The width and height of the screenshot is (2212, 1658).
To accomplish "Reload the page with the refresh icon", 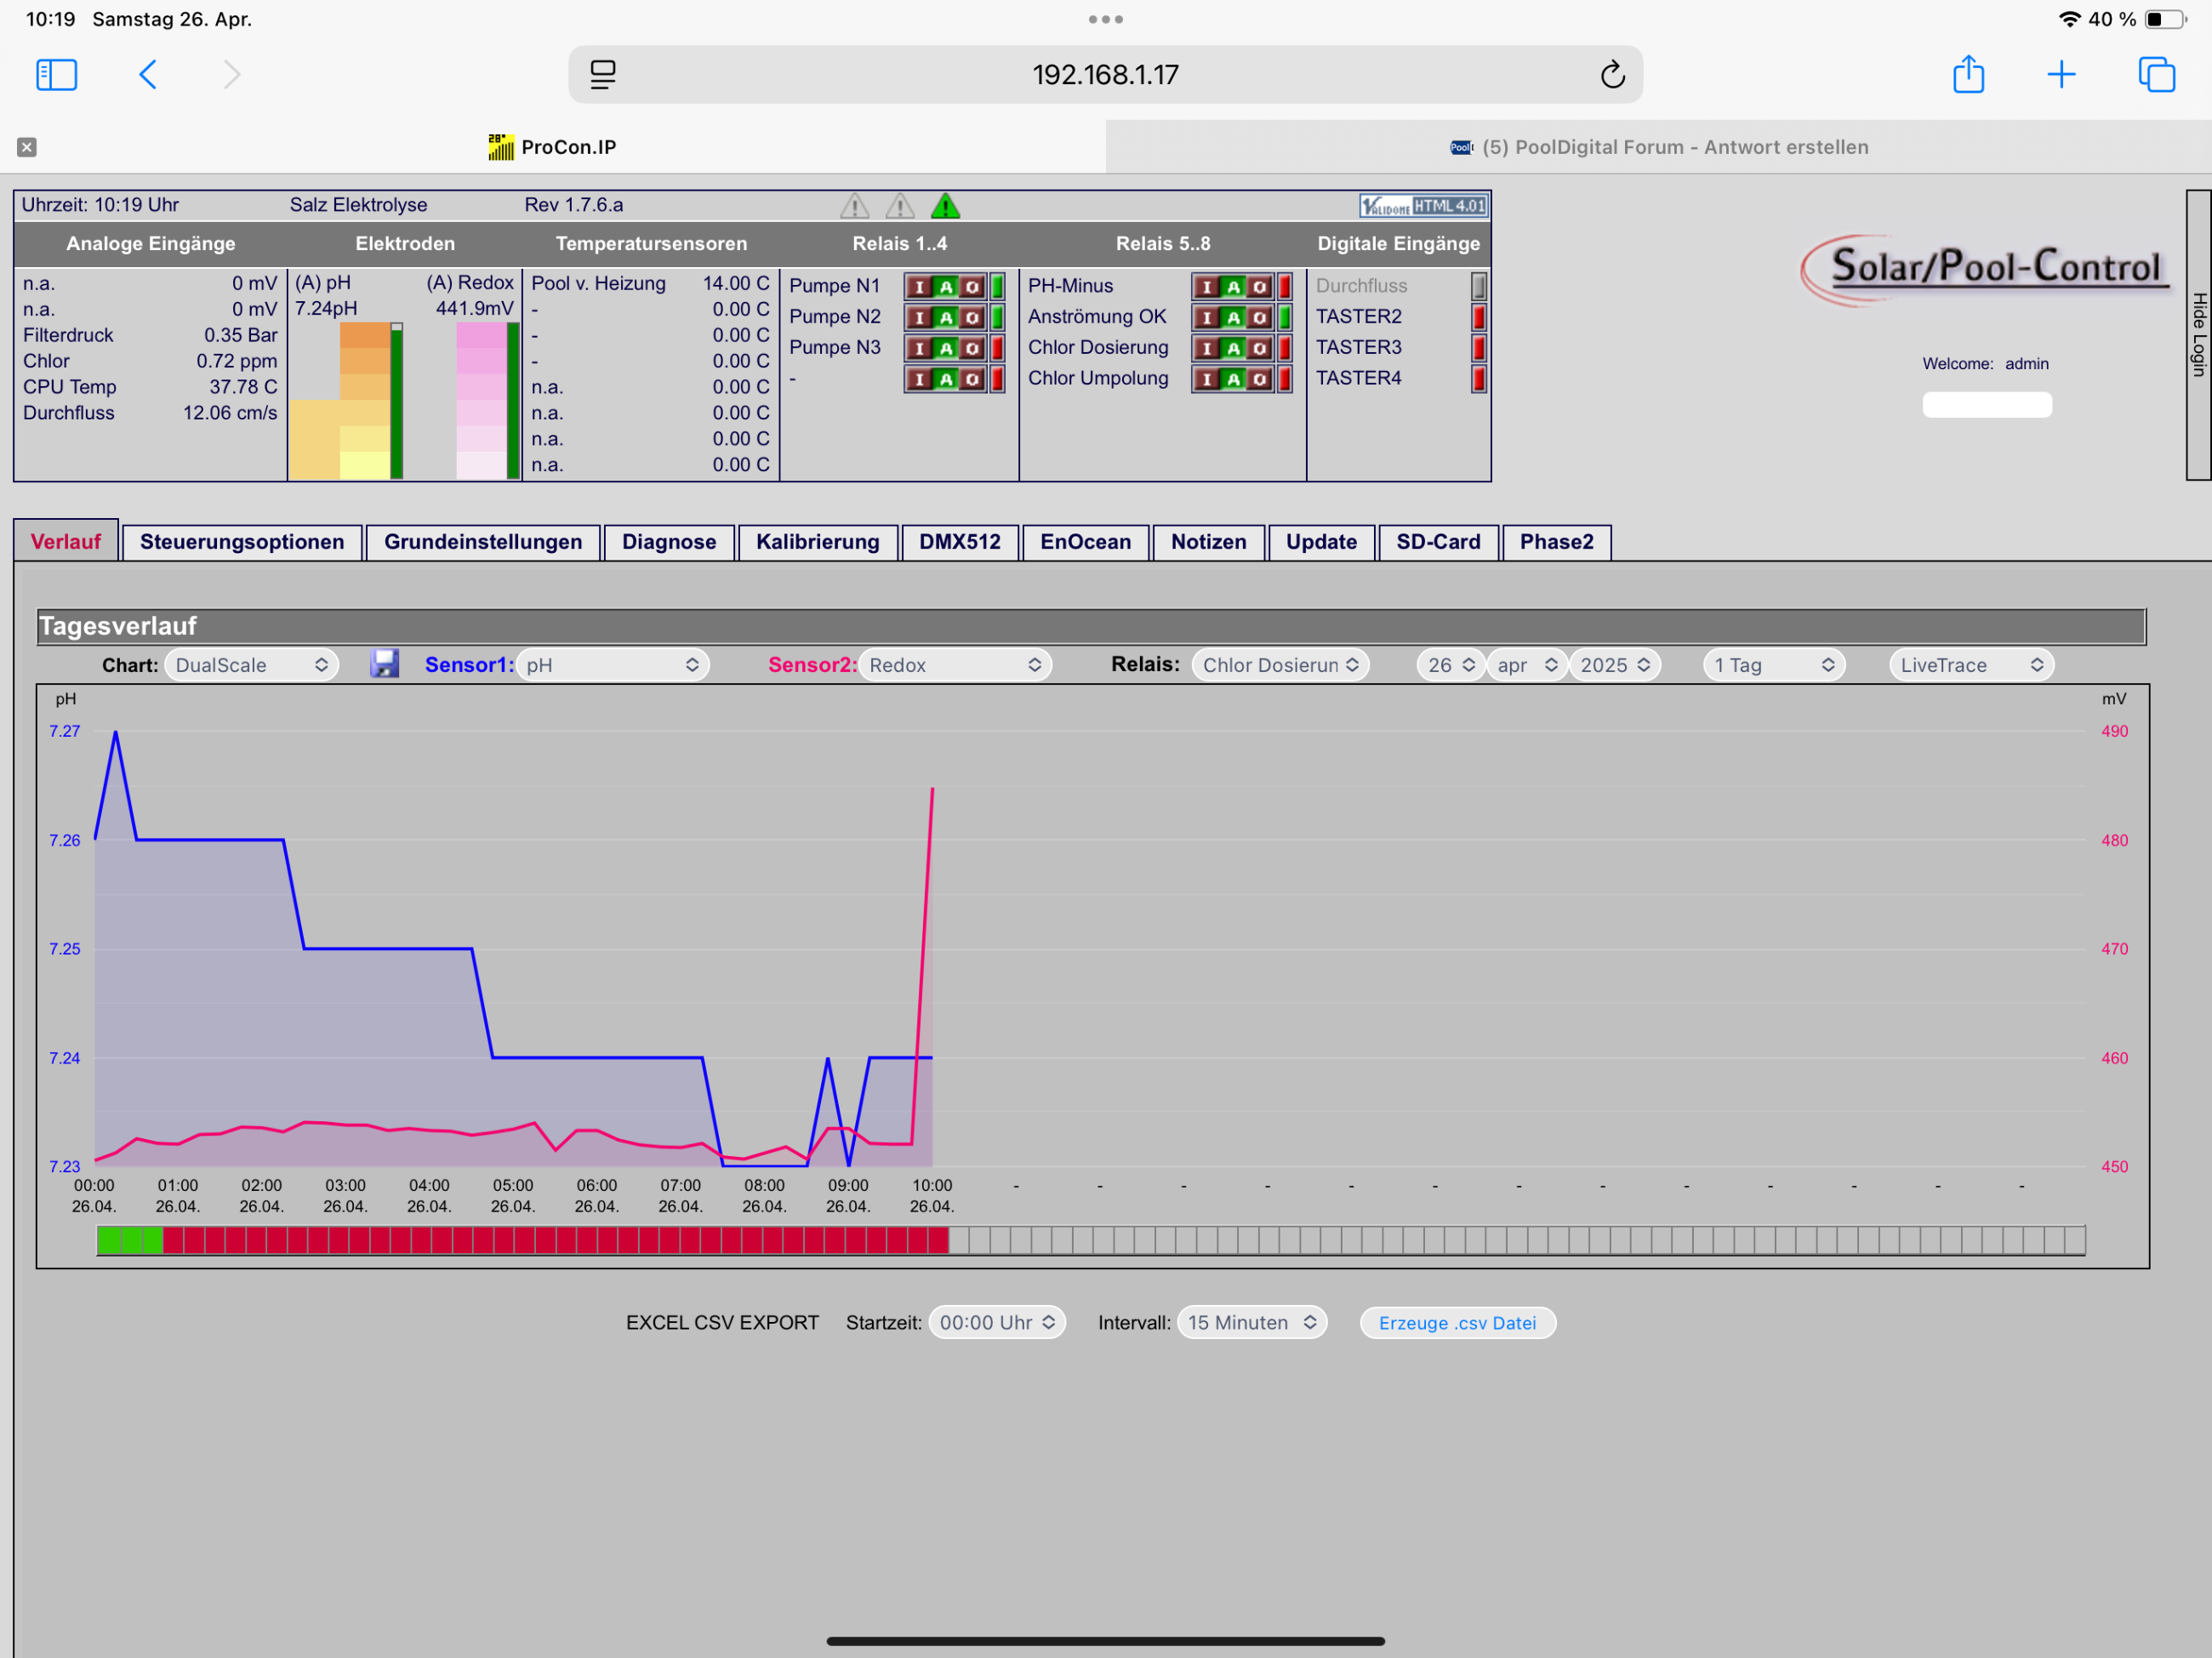I will pos(1612,75).
